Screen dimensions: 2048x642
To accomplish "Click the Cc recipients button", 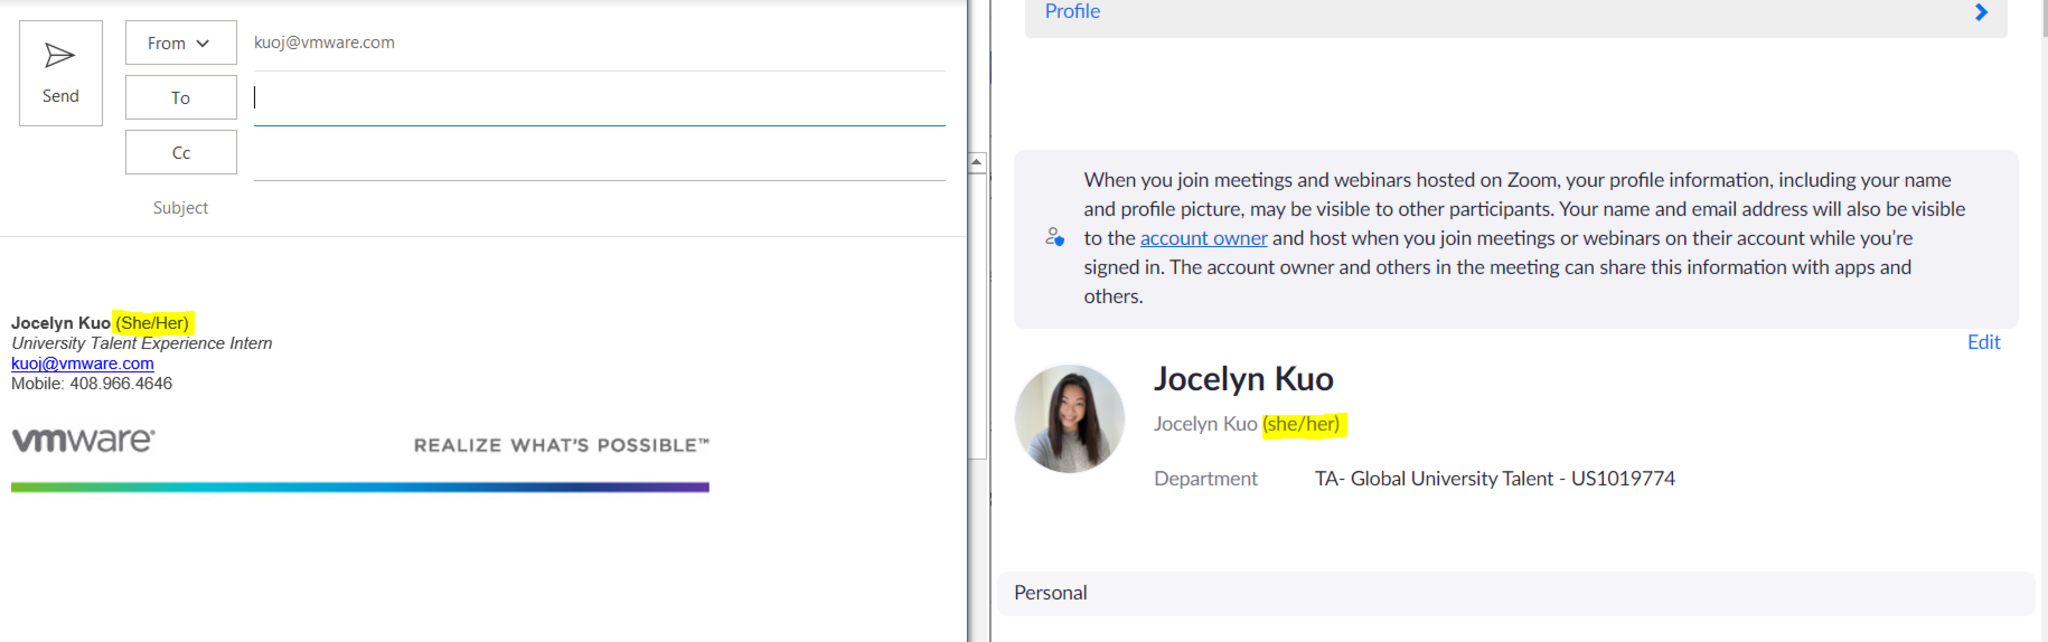I will coord(180,153).
